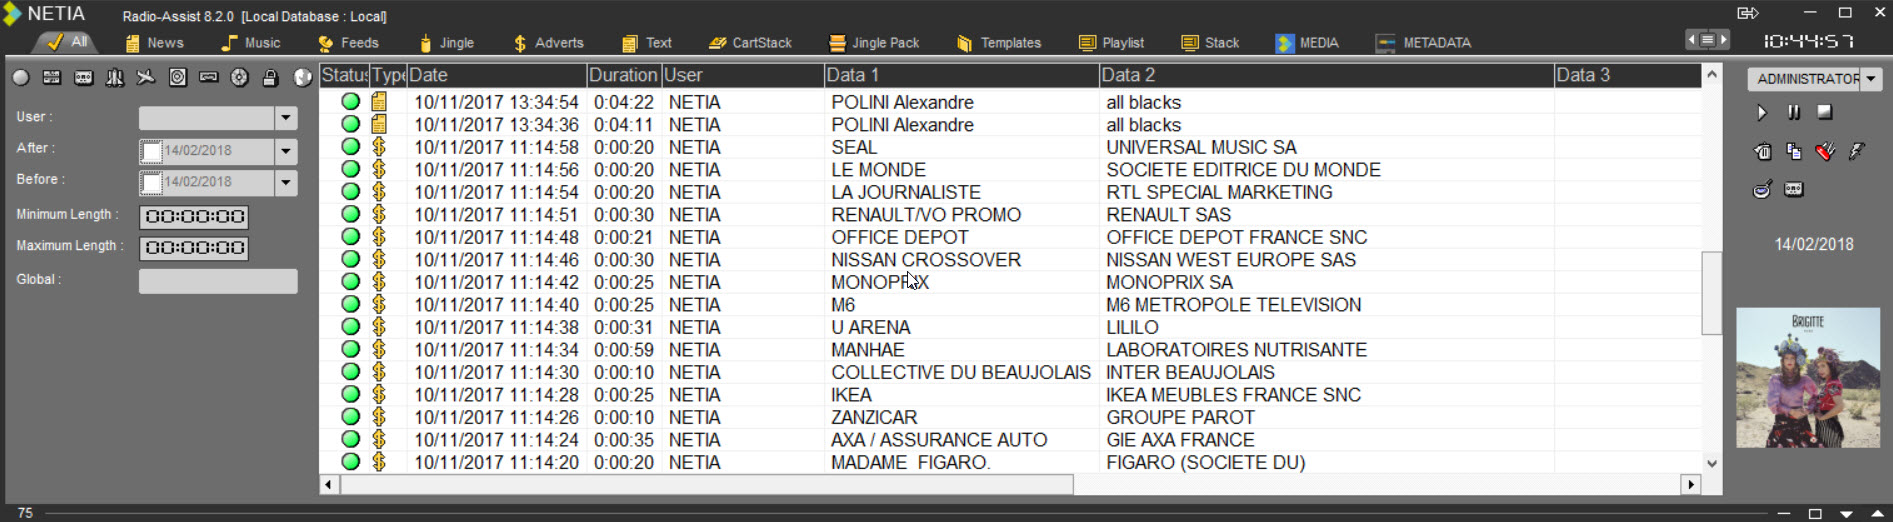Viewport: 1893px width, 522px height.
Task: Click the Swiss army knife tools icon
Action: pos(1825,152)
